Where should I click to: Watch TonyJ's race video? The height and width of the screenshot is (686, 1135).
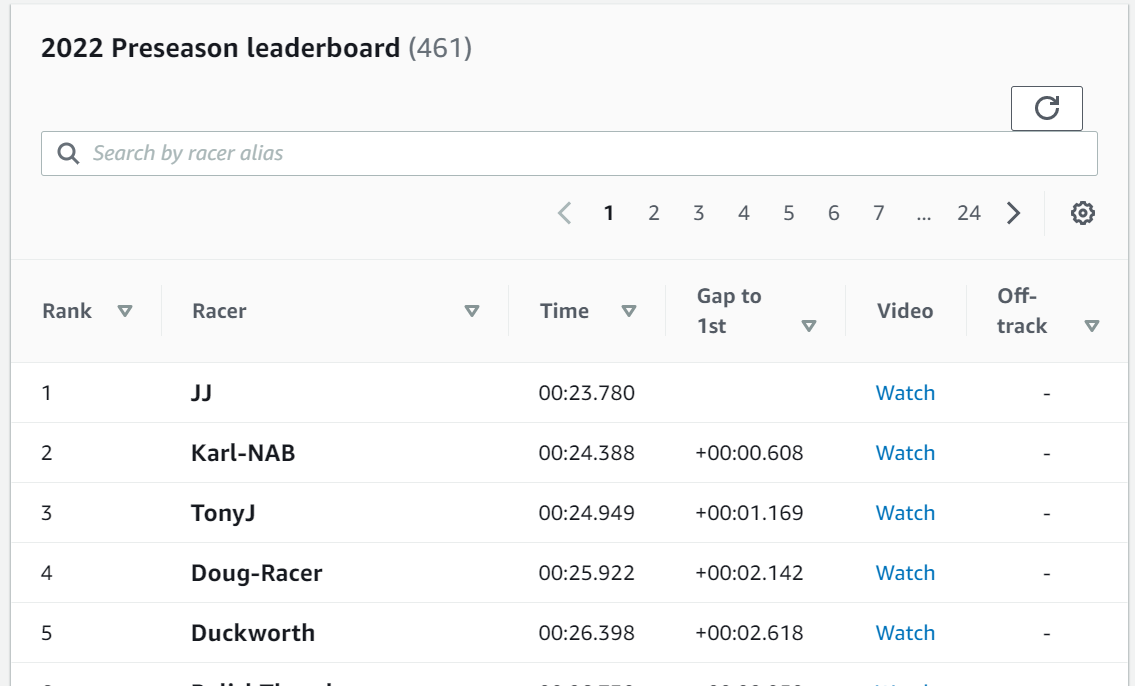906,513
